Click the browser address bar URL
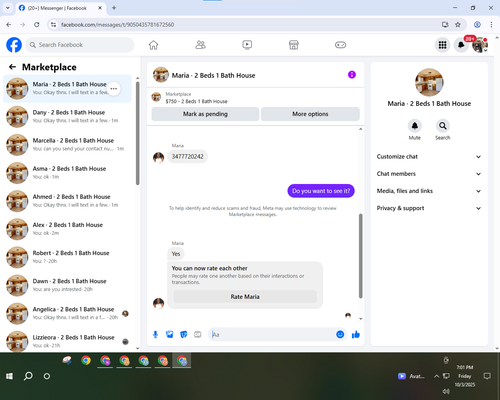 (117, 25)
